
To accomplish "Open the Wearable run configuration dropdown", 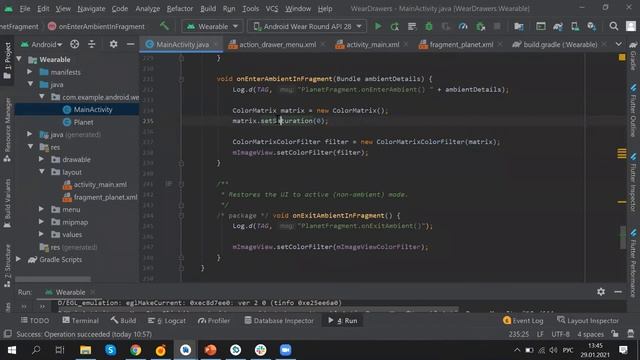I will 212,27.
